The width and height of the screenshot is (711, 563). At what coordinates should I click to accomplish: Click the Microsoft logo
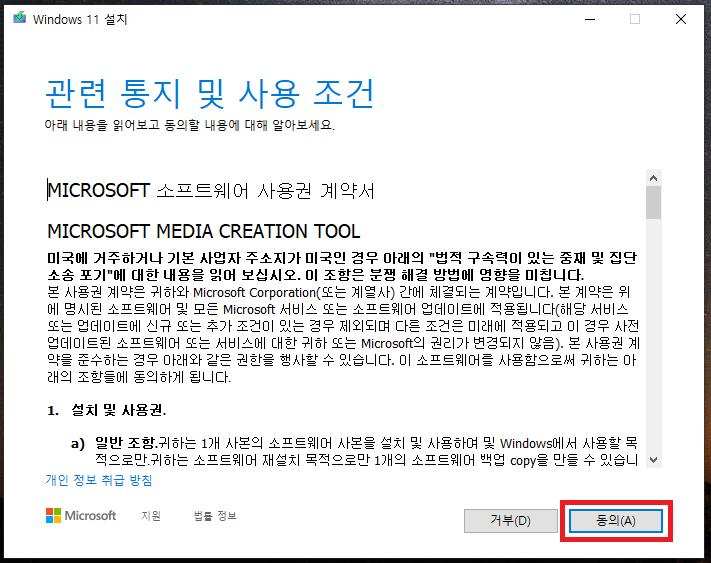pos(81,515)
